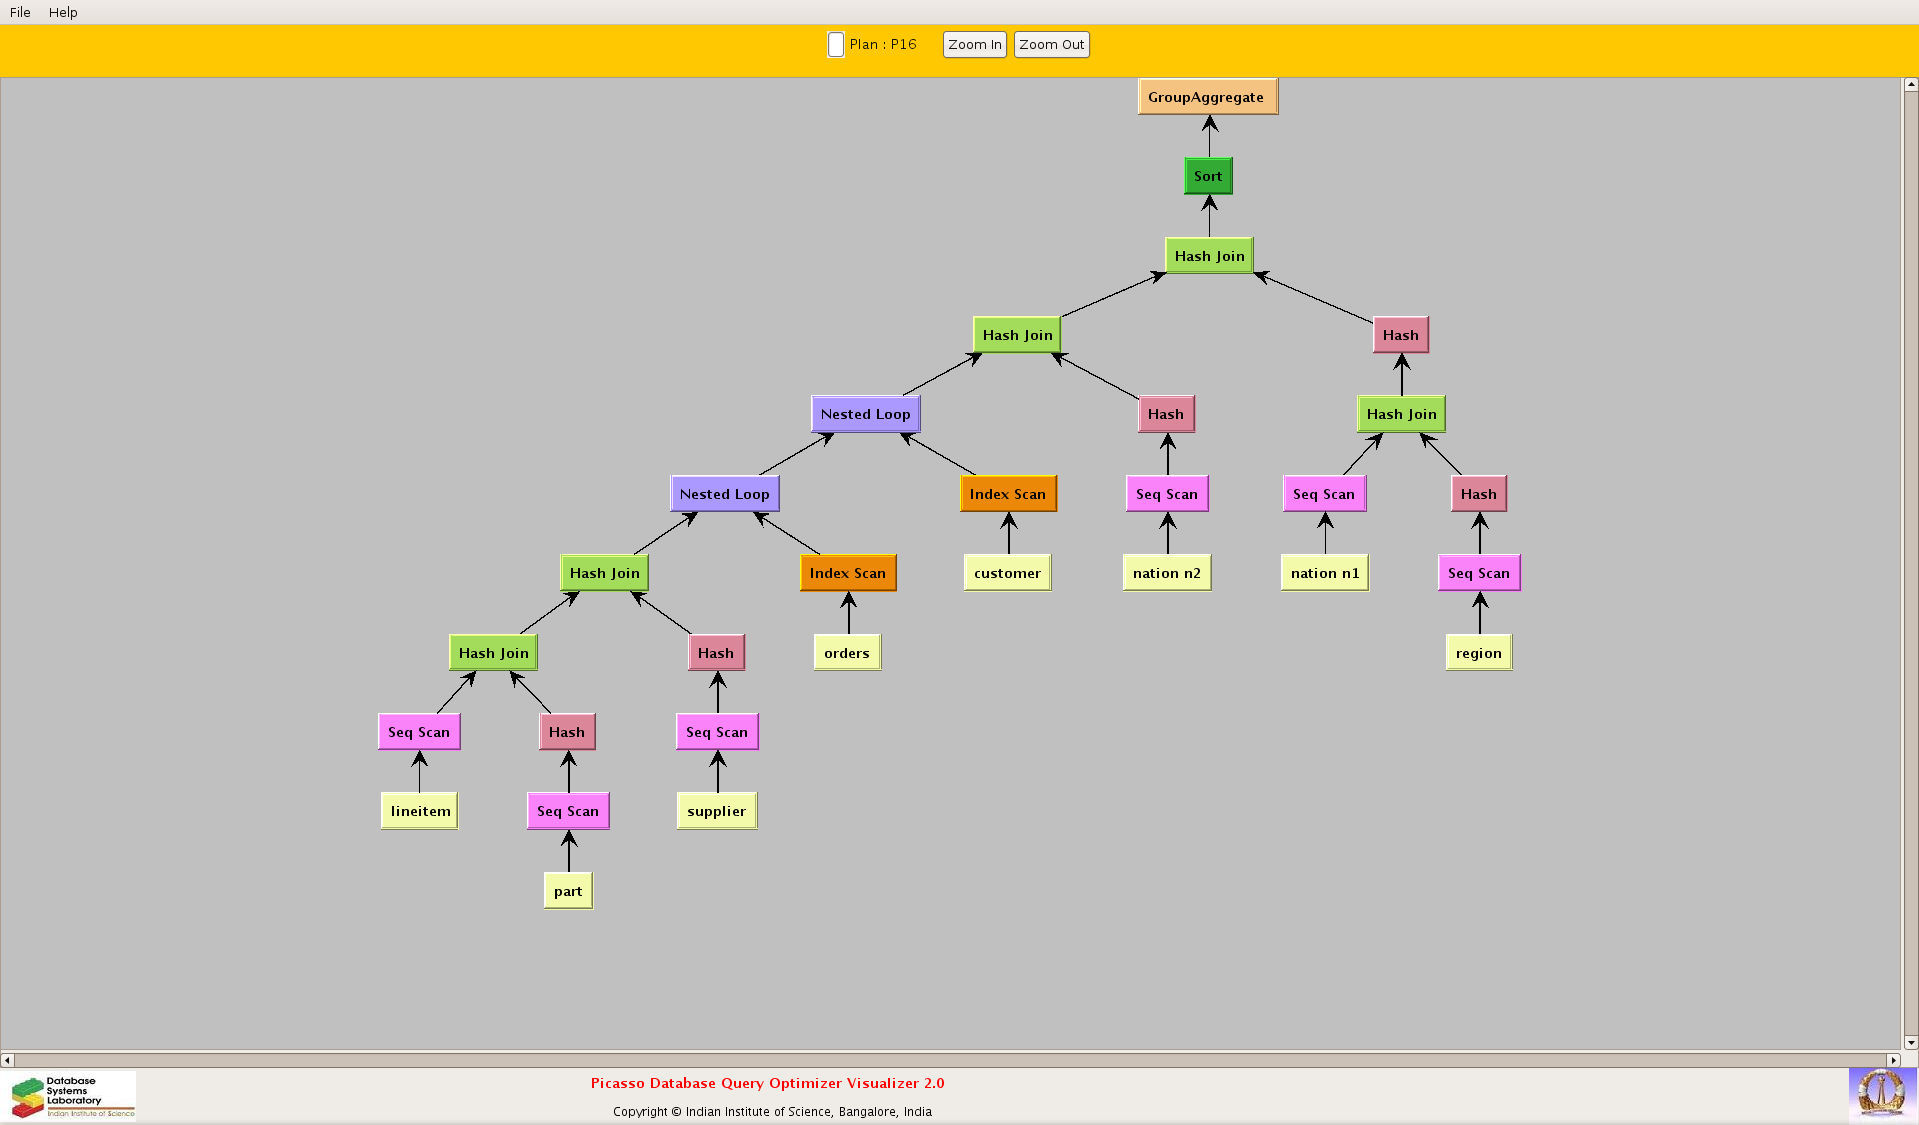Click the part table node

pos(568,891)
